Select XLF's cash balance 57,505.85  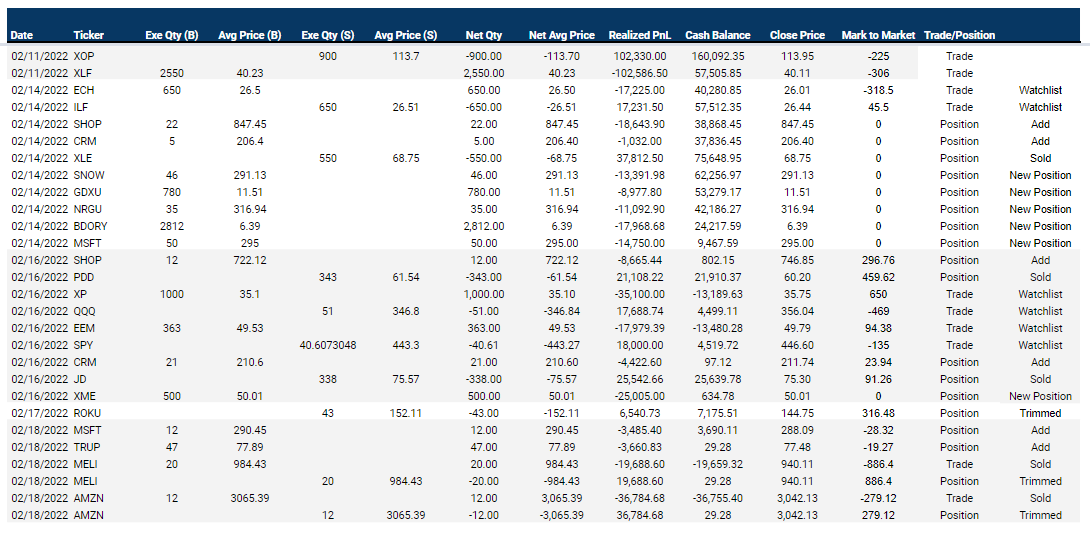pyautogui.click(x=714, y=73)
